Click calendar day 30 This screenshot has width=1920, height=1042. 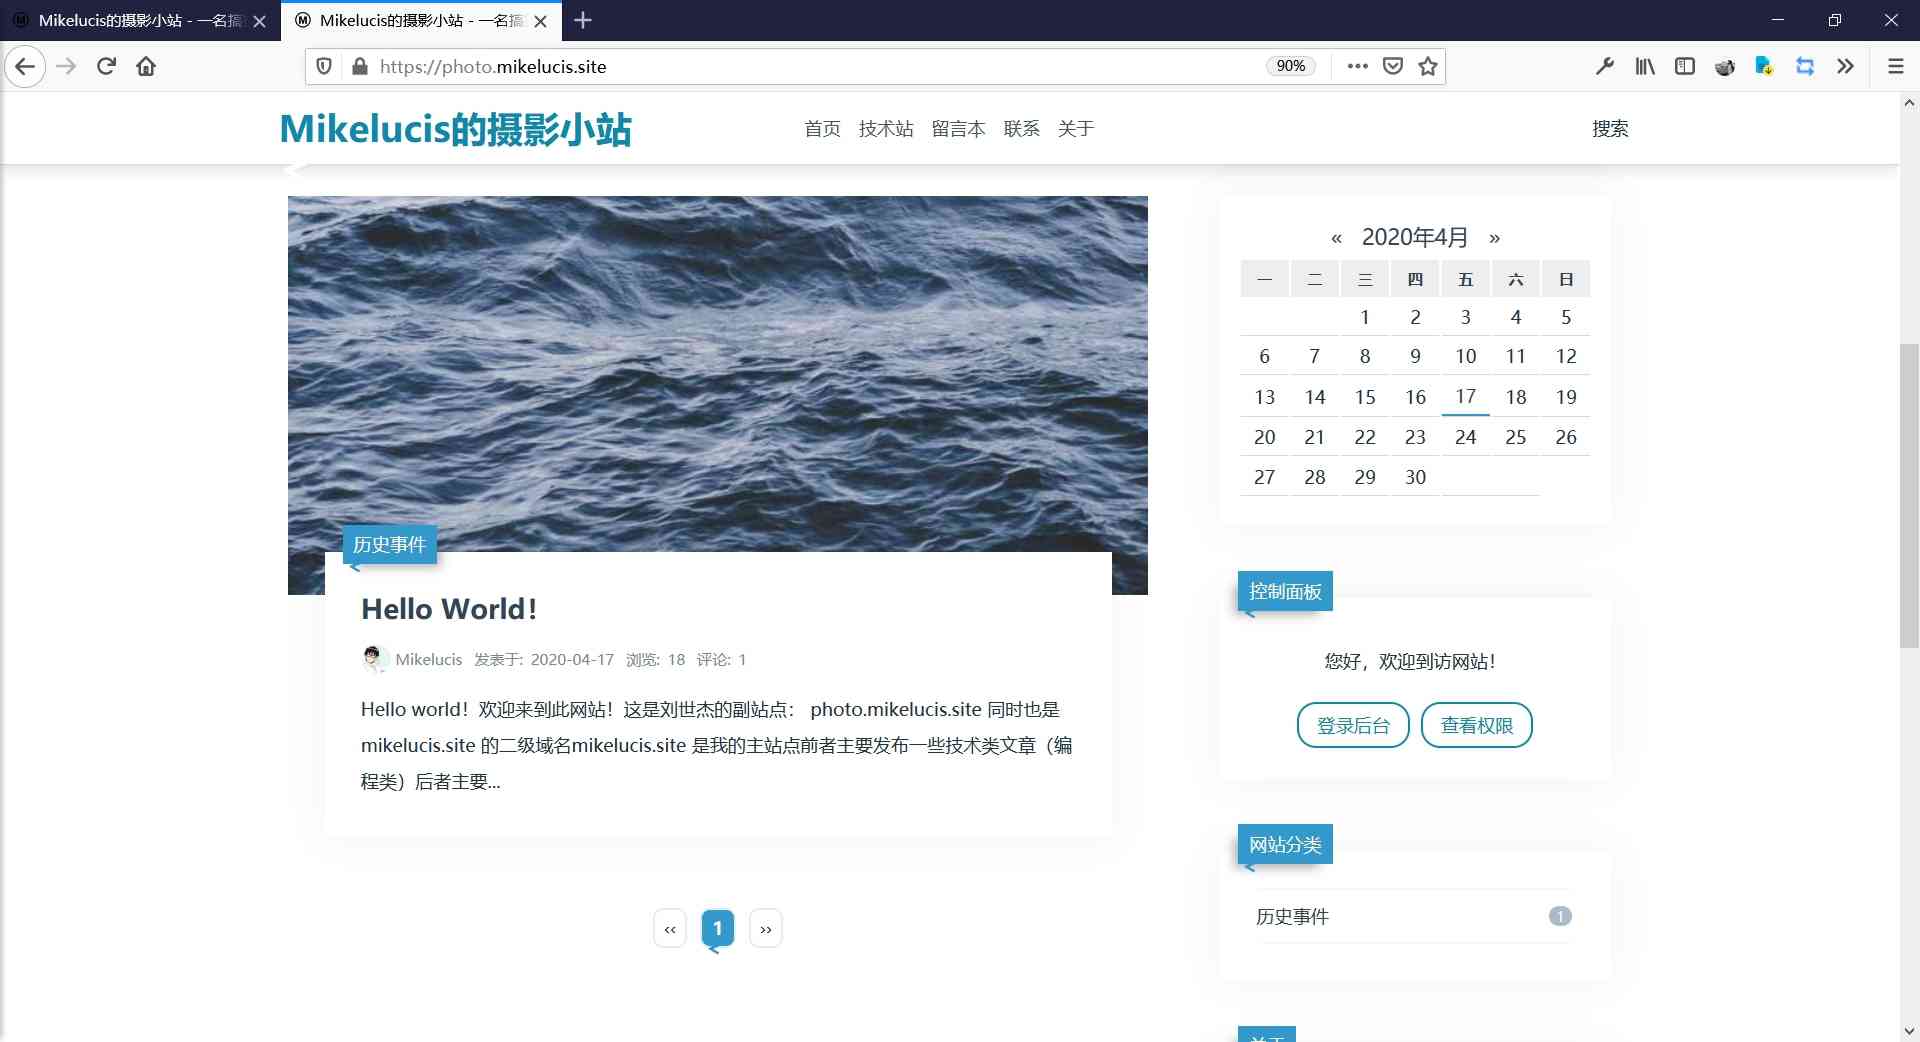pos(1415,478)
